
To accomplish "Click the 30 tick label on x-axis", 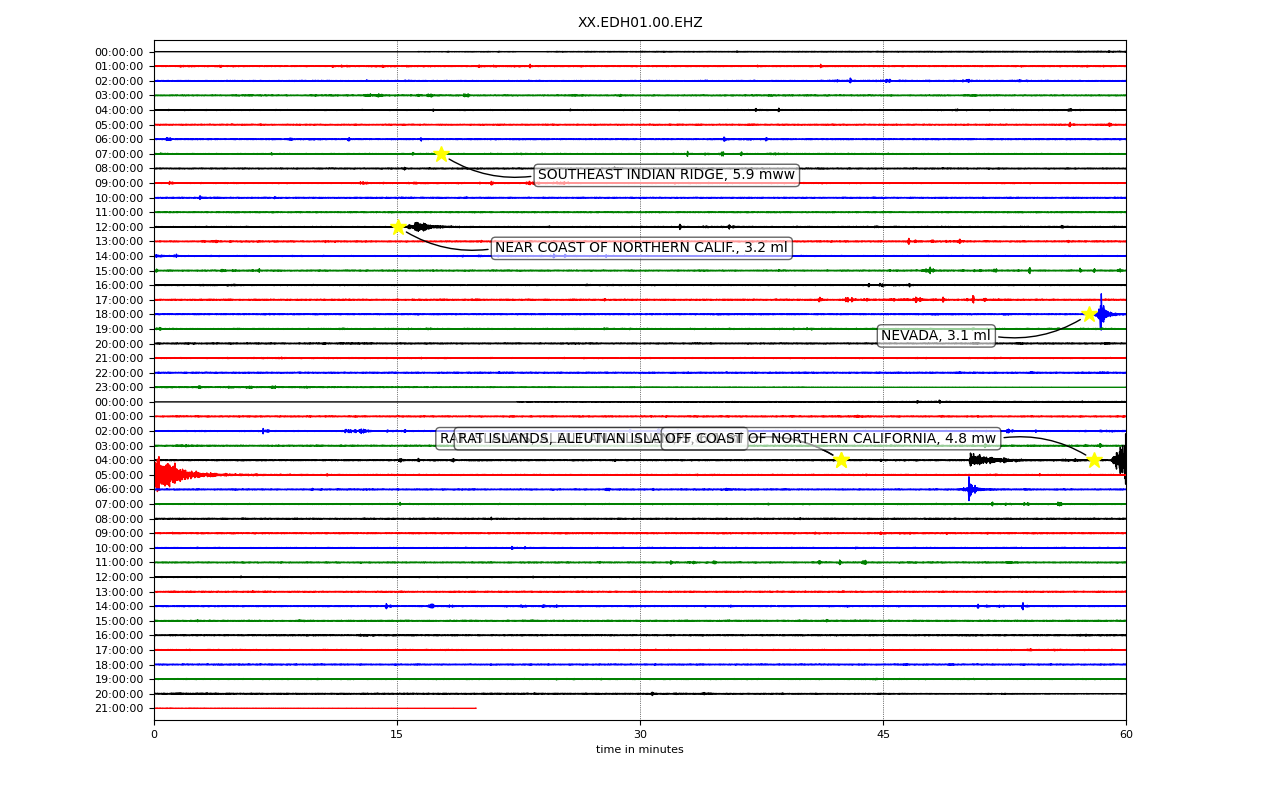I will click(640, 735).
